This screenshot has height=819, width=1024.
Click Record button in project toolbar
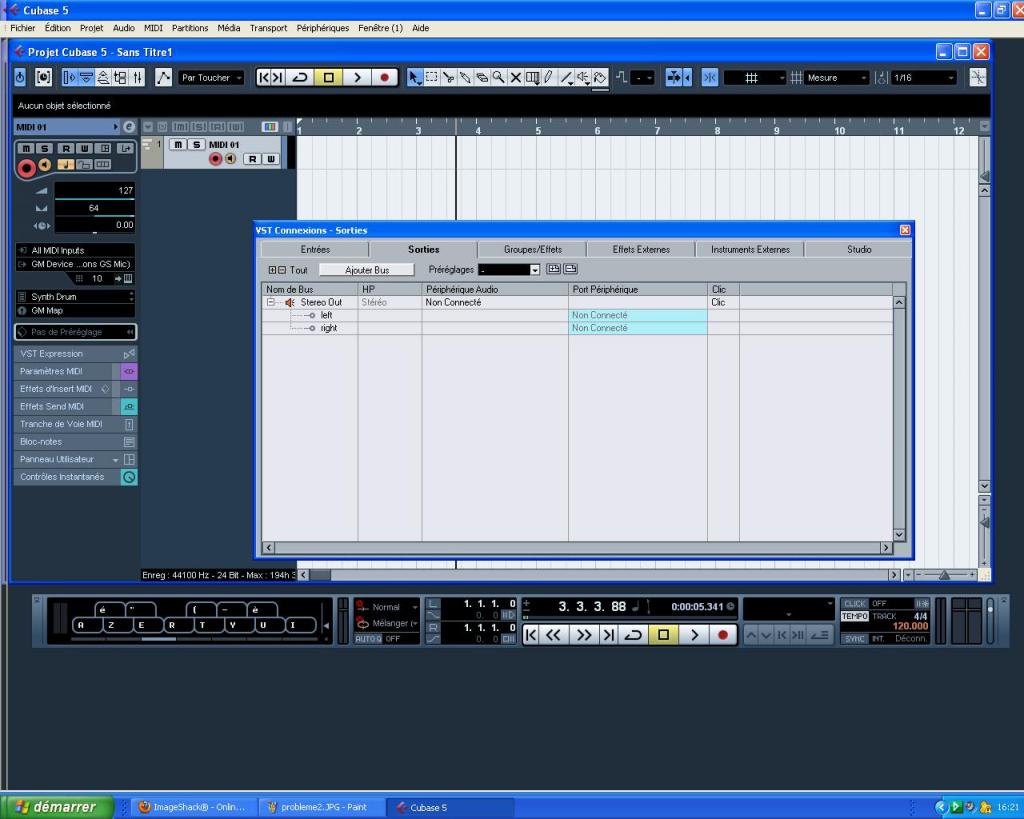(385, 78)
